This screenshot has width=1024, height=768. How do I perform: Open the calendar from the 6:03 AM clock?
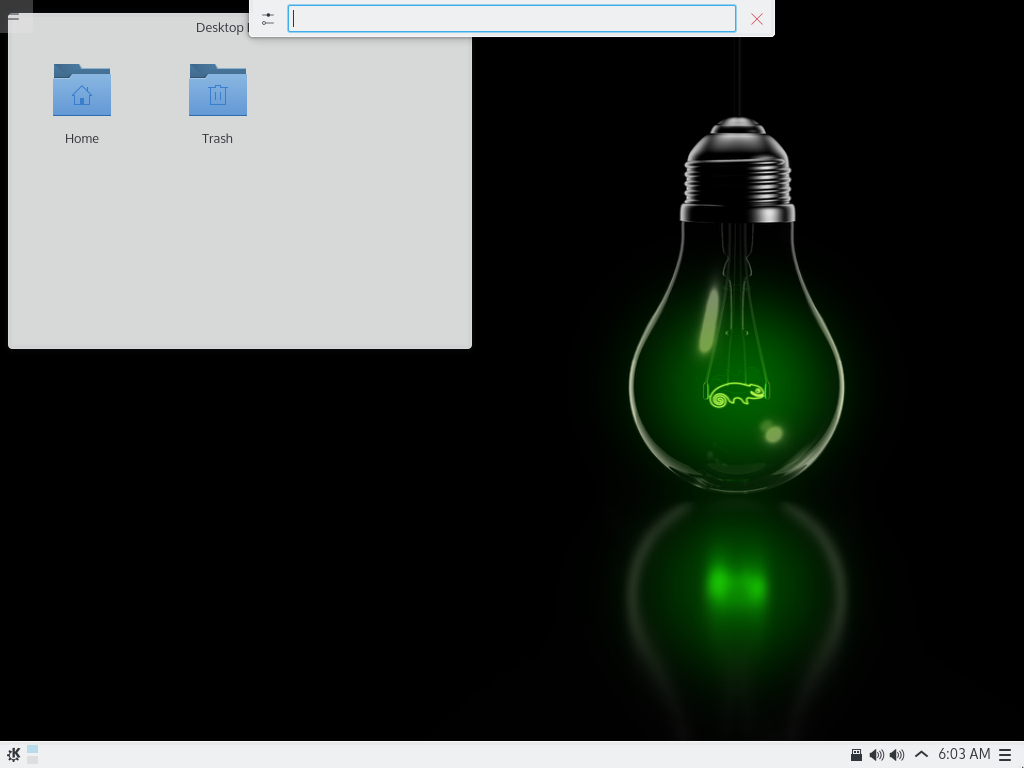964,754
